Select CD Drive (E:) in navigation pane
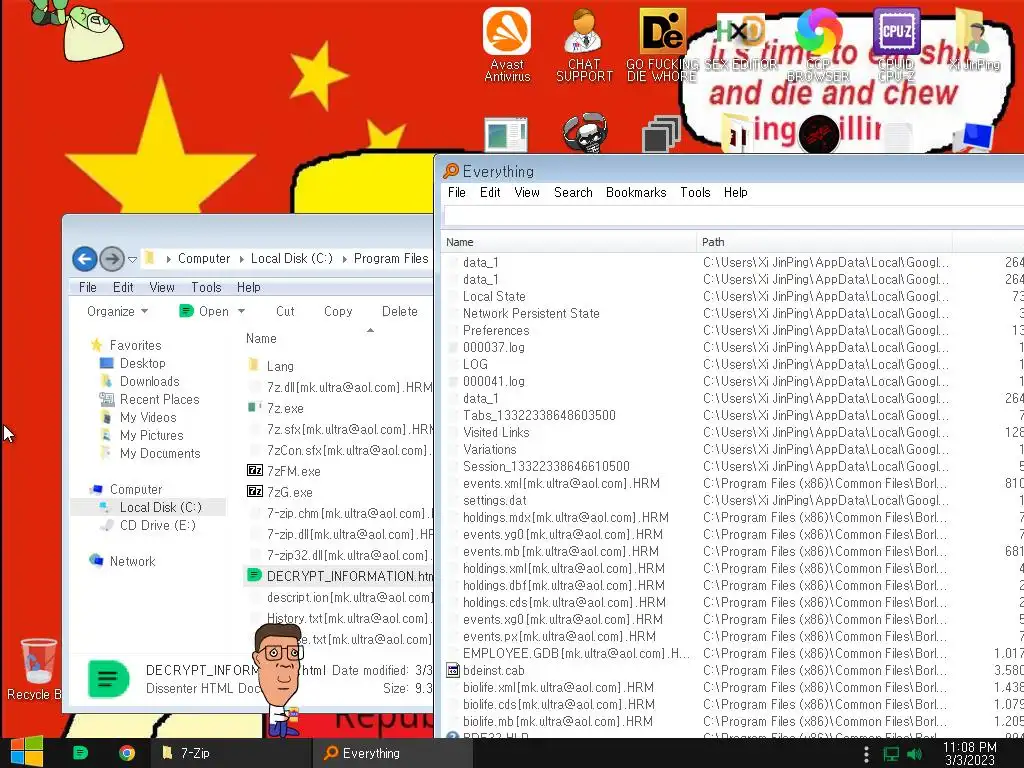This screenshot has width=1024, height=768. pyautogui.click(x=157, y=526)
